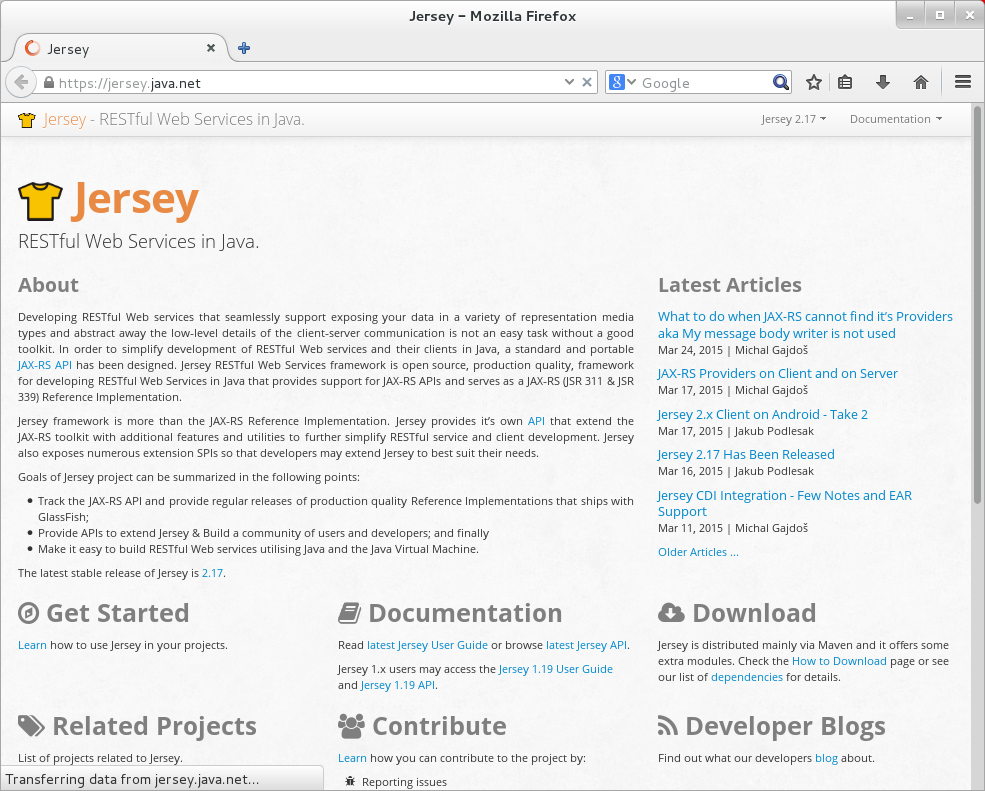Click the 'Mar 16, 2015 | Jakub Podlesak' text
This screenshot has height=791, width=985.
pyautogui.click(x=736, y=471)
